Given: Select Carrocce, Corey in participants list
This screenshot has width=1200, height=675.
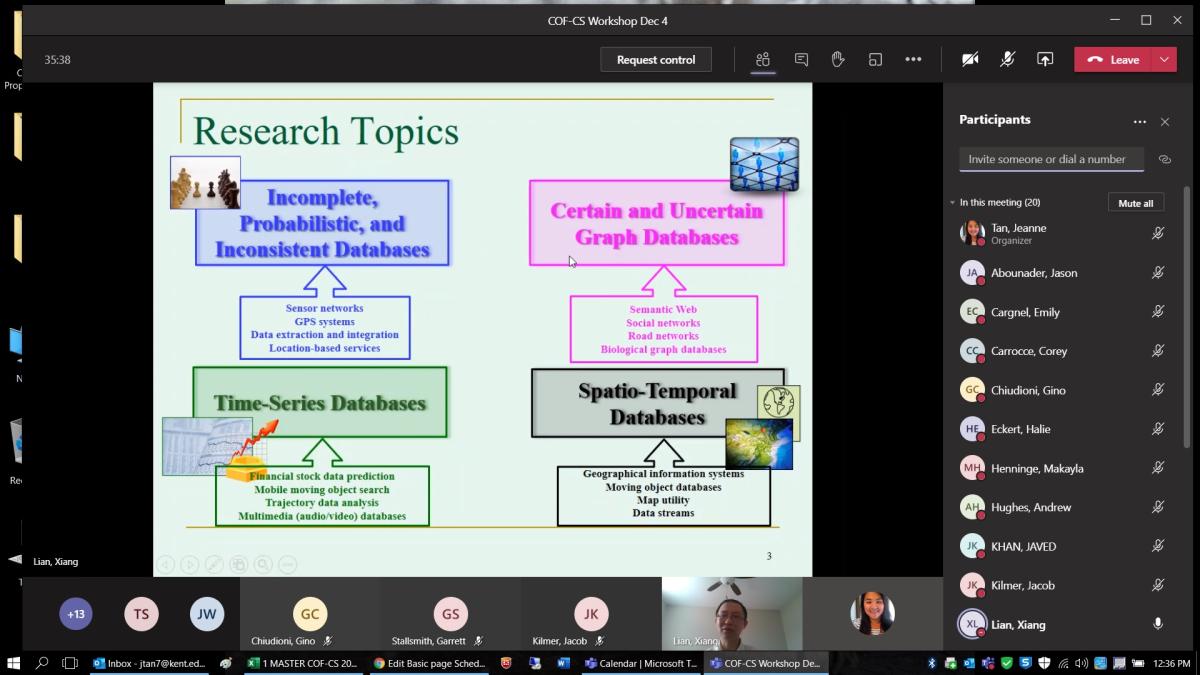Looking at the screenshot, I should click(x=1028, y=351).
